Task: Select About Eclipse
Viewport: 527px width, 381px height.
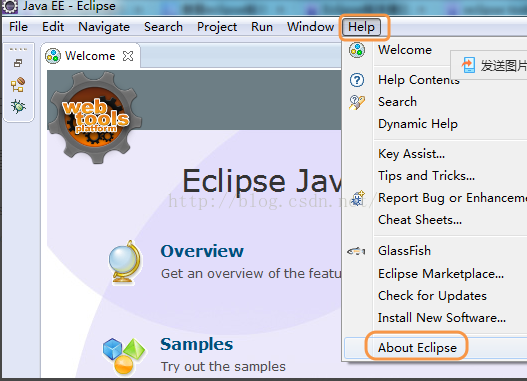Action: coord(417,348)
